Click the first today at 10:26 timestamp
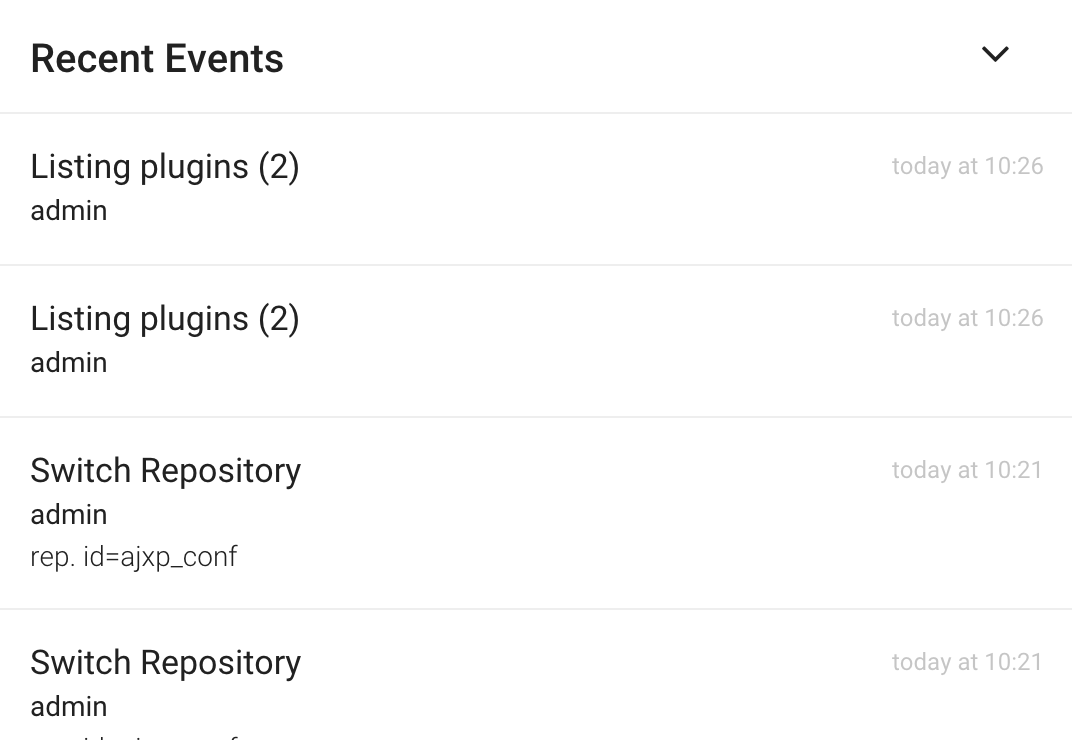 tap(967, 166)
